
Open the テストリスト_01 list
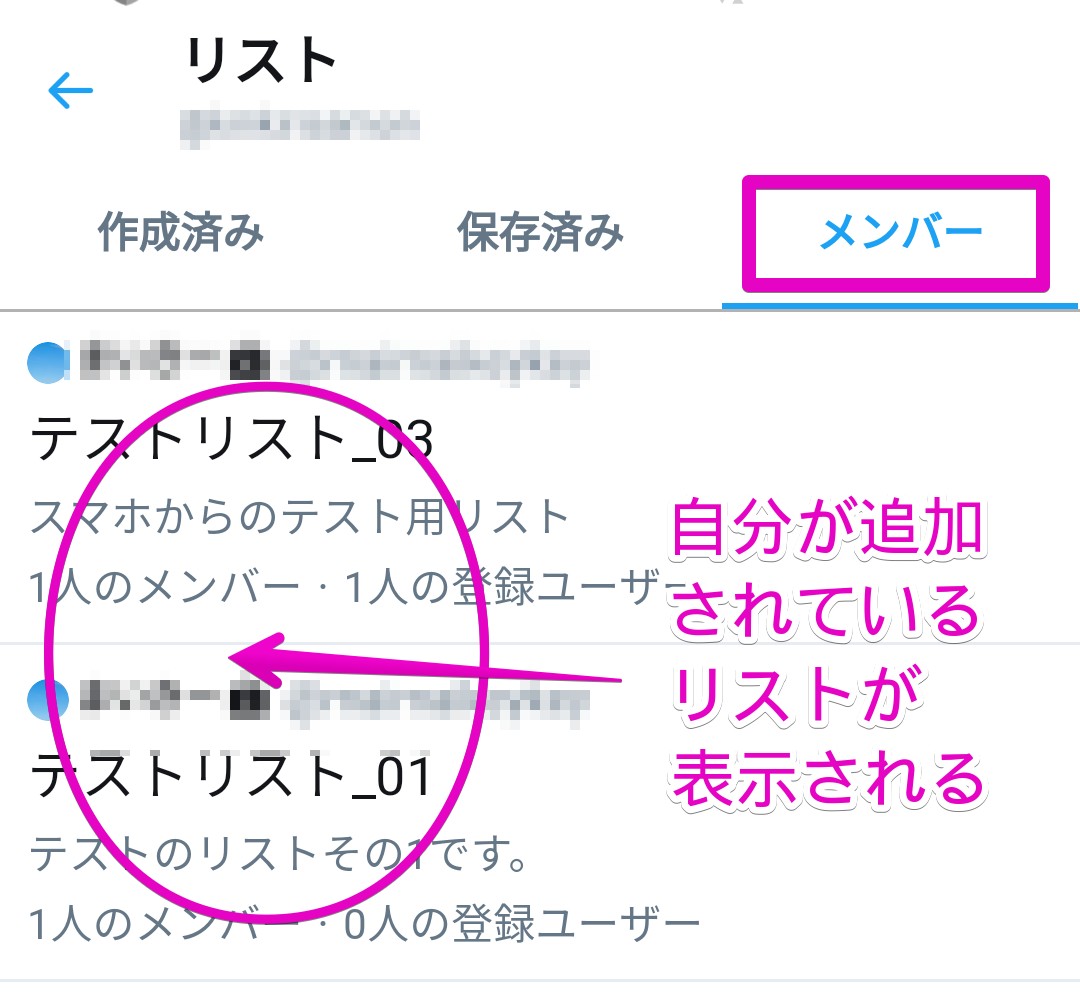tap(231, 776)
